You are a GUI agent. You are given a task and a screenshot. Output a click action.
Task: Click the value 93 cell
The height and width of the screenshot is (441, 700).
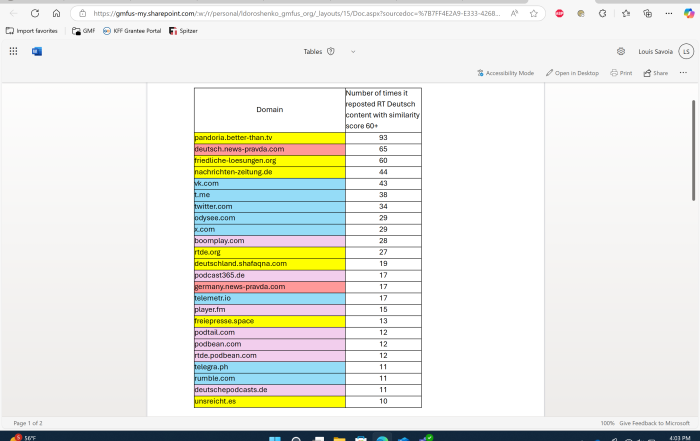[383, 138]
